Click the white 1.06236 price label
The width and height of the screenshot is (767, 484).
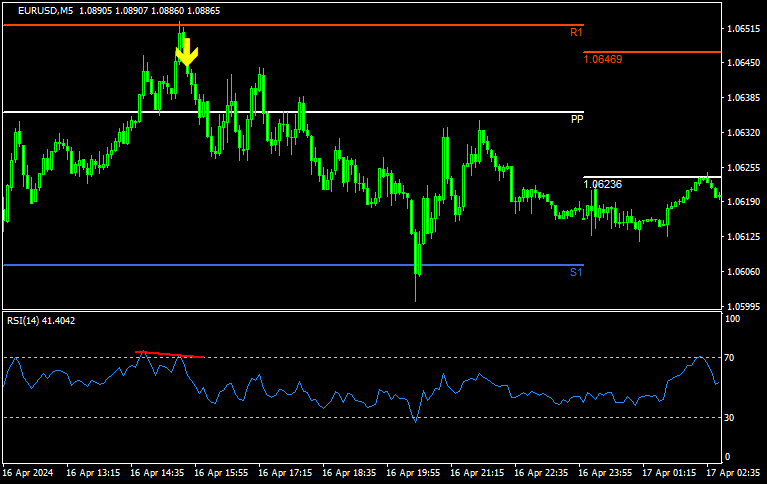tap(603, 184)
